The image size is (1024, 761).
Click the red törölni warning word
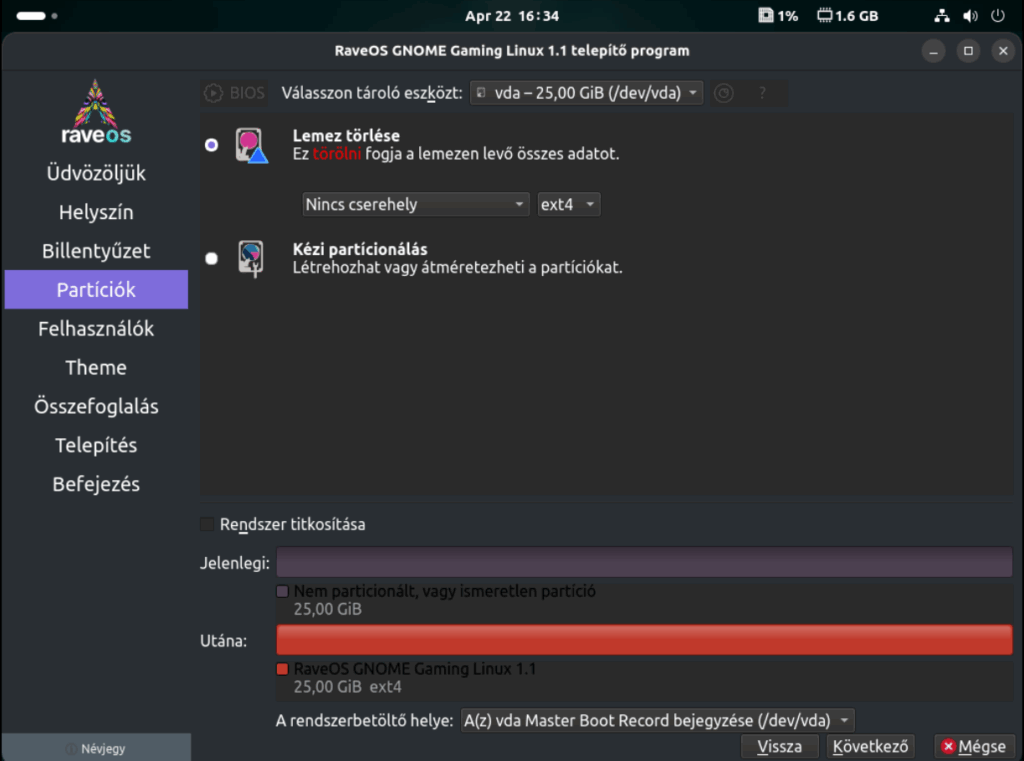click(336, 154)
